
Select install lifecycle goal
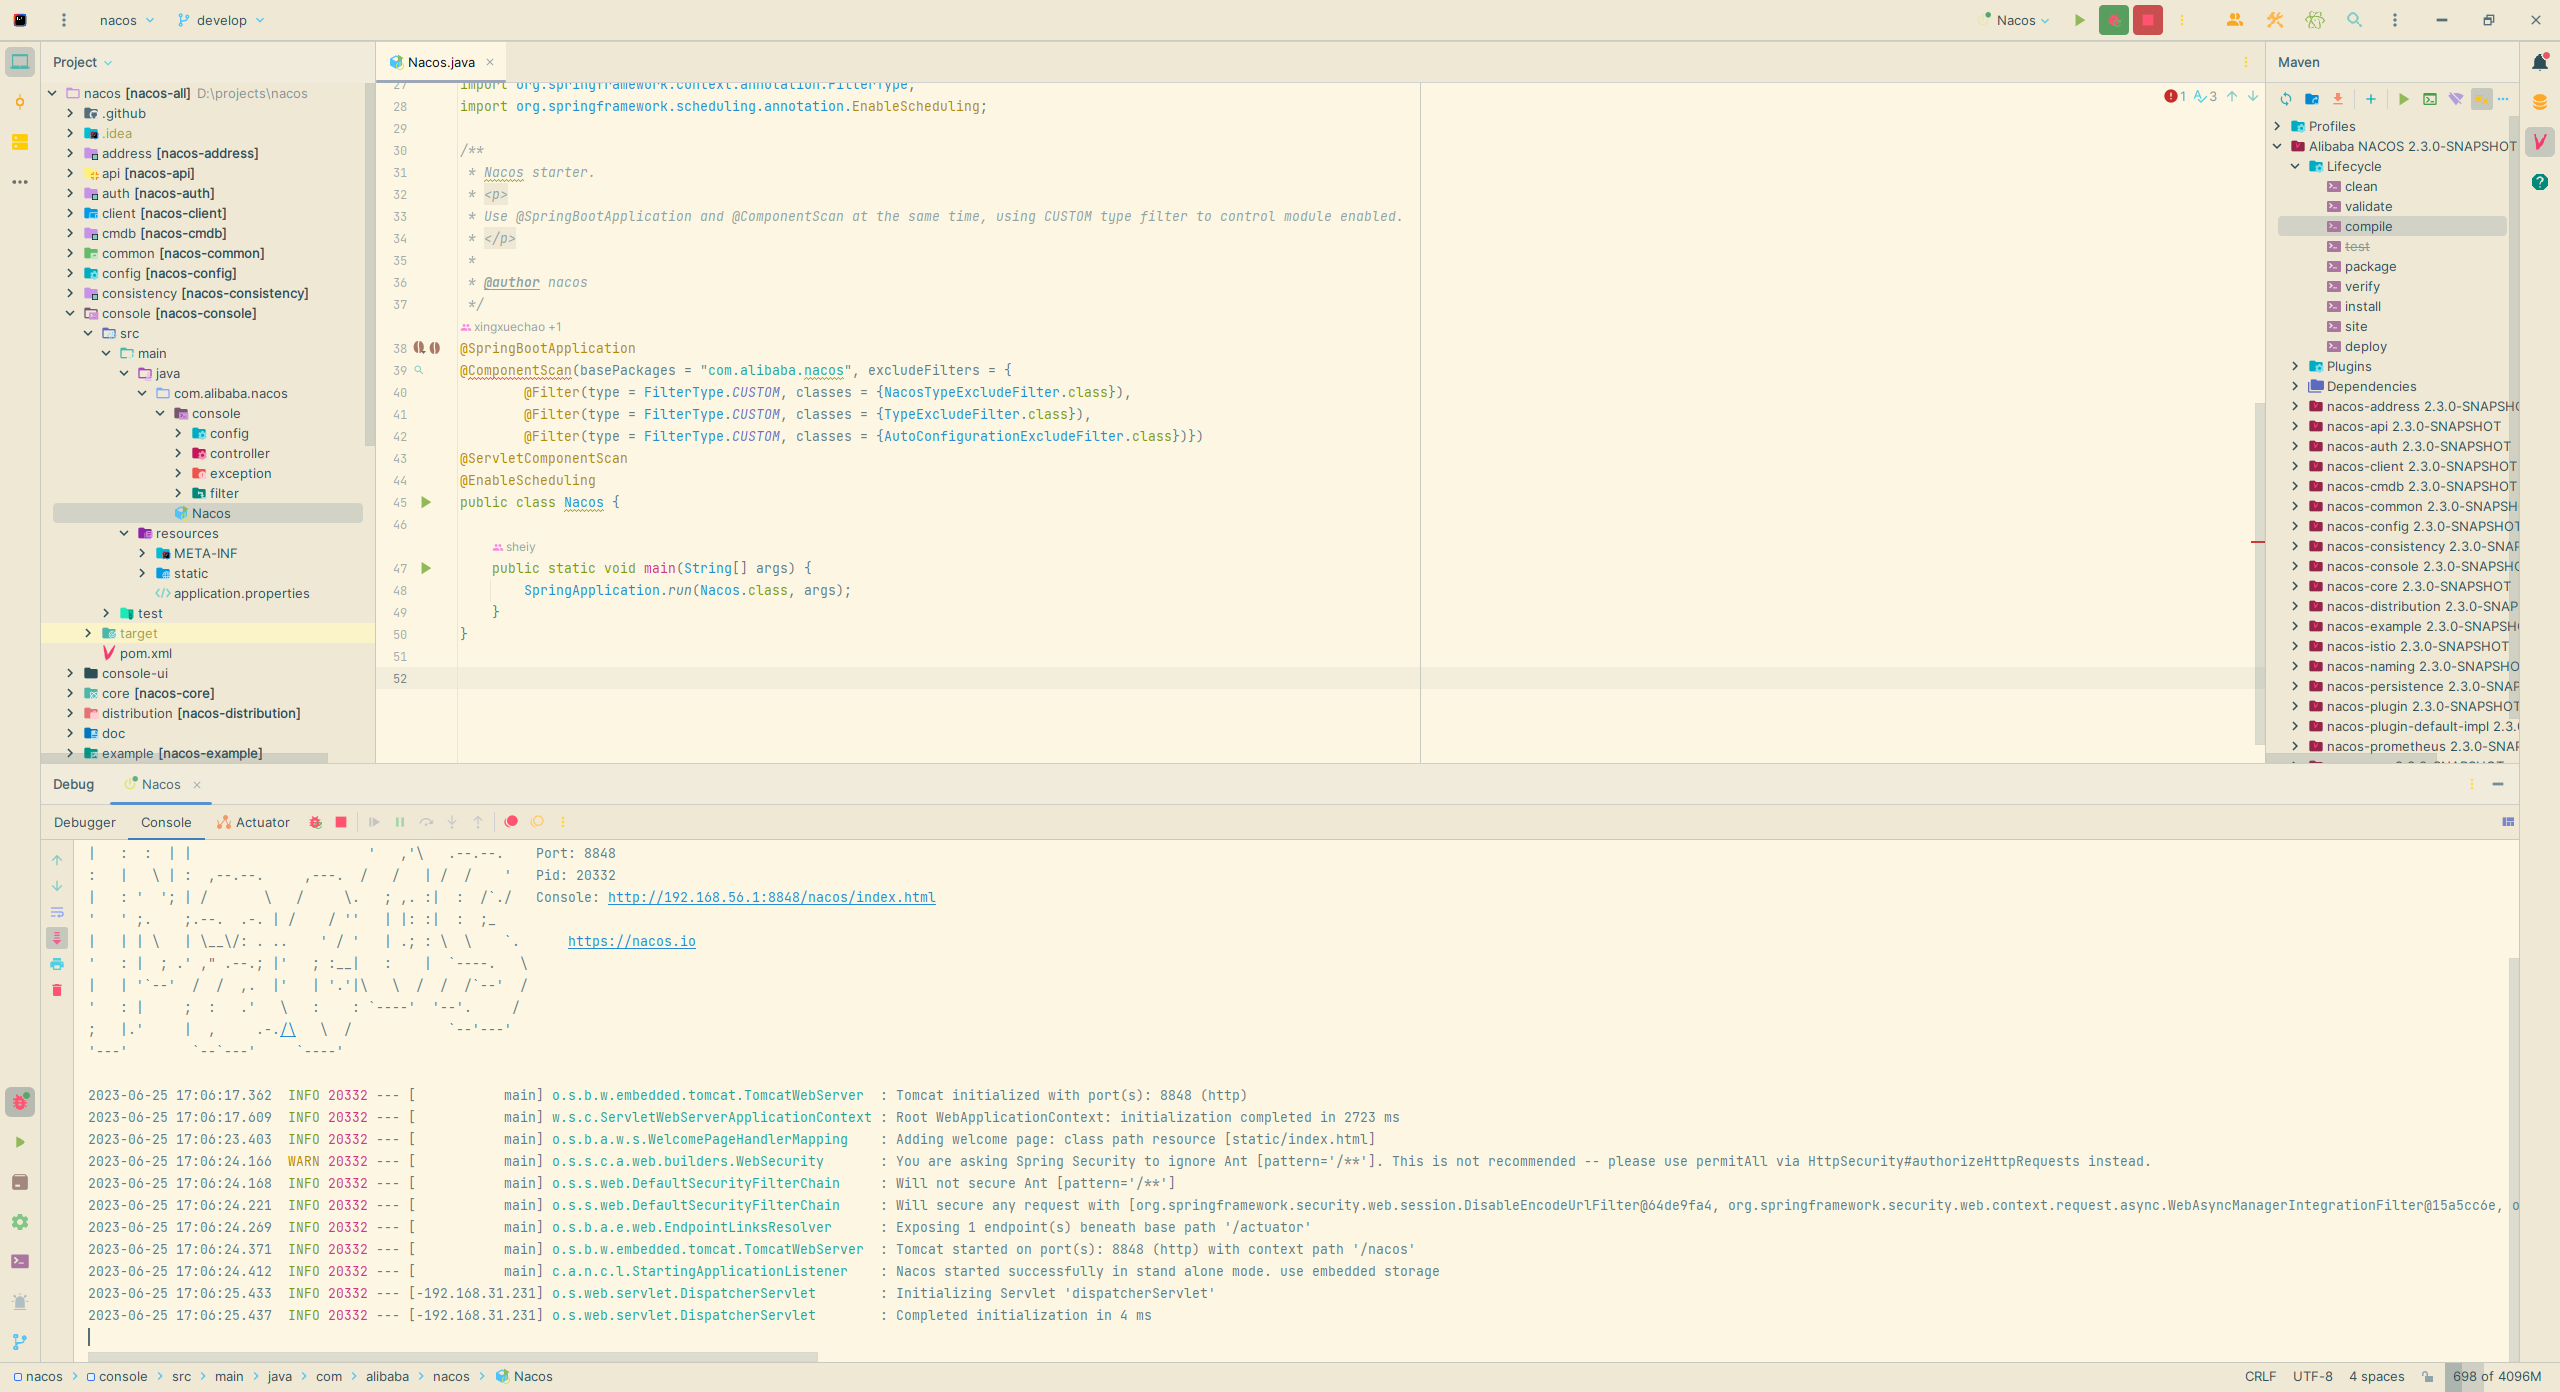click(2362, 306)
